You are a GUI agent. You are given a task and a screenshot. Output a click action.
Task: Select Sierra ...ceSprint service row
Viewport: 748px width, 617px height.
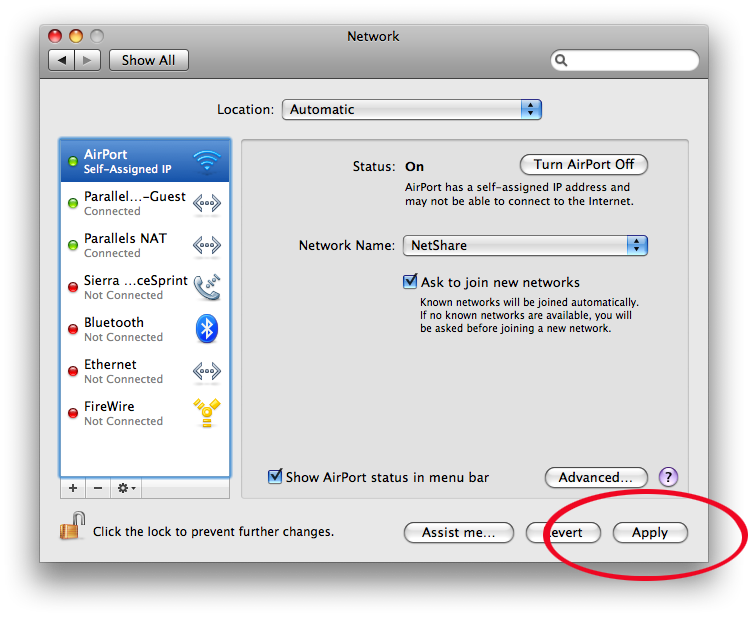click(x=145, y=287)
